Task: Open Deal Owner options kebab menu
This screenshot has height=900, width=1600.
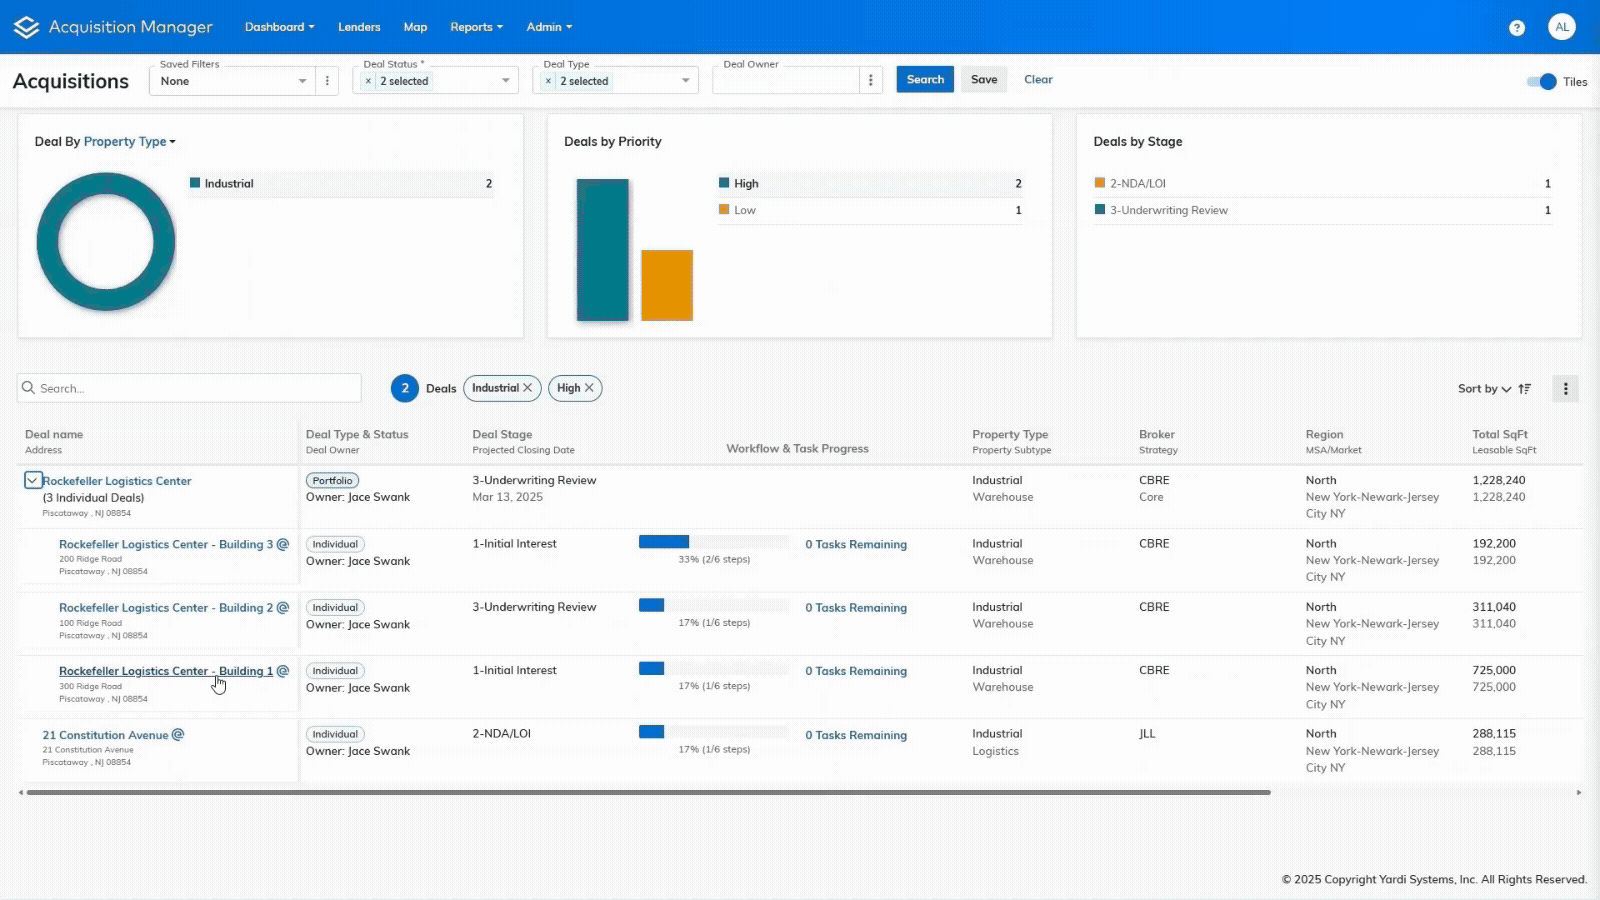Action: (870, 81)
